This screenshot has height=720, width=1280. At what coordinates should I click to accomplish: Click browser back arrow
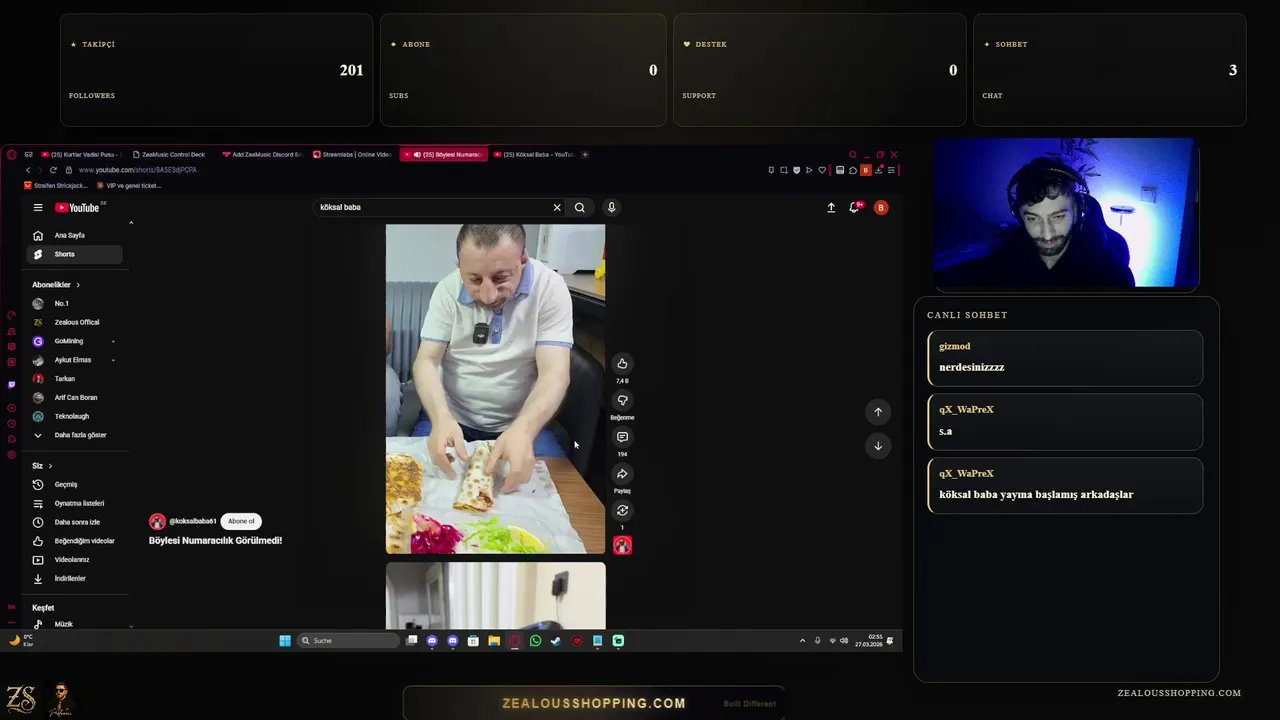28,170
